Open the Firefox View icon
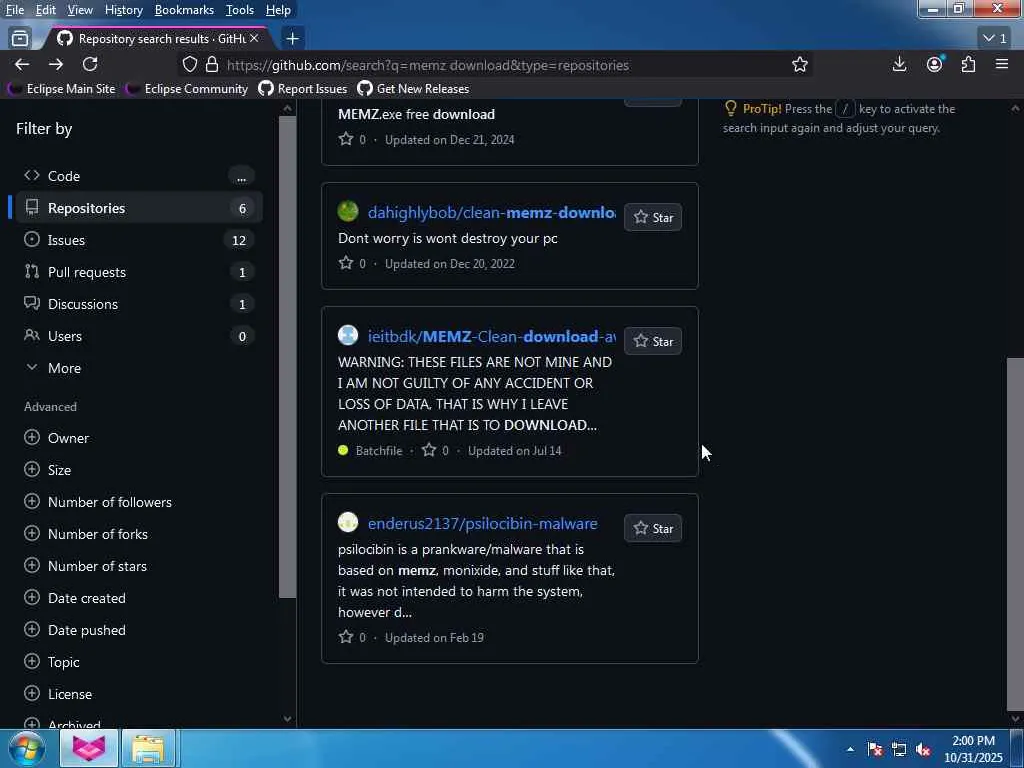 click(20, 39)
